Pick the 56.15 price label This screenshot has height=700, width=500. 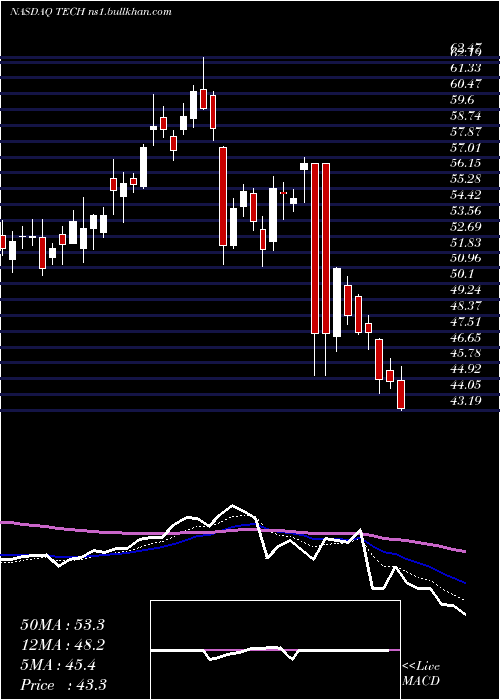(x=466, y=163)
